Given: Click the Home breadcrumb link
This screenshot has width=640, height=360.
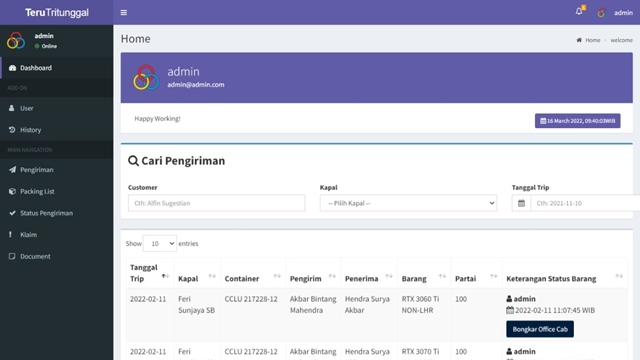Looking at the screenshot, I should [593, 40].
